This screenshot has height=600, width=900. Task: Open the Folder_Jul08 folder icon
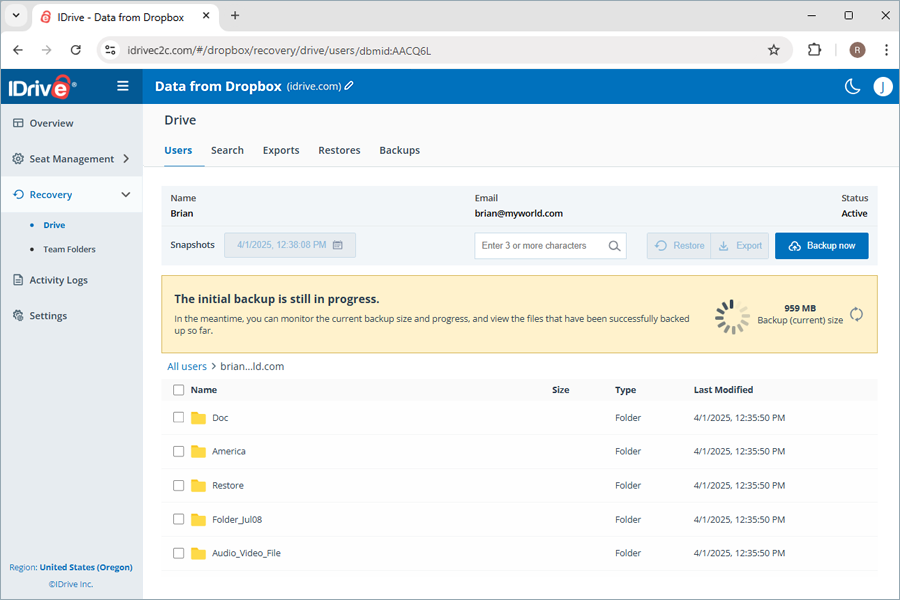pyautogui.click(x=198, y=520)
